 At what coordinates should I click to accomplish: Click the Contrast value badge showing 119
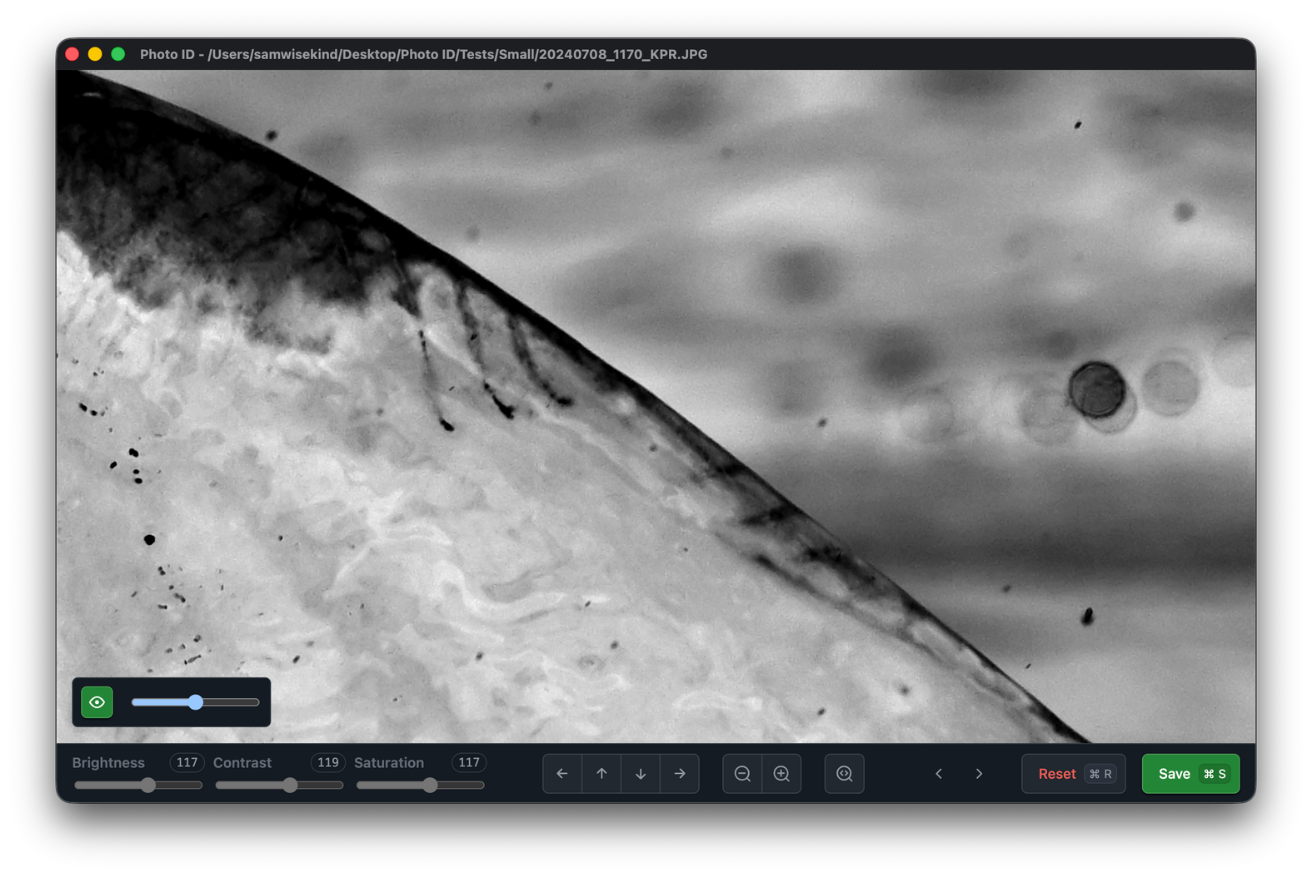click(x=328, y=762)
